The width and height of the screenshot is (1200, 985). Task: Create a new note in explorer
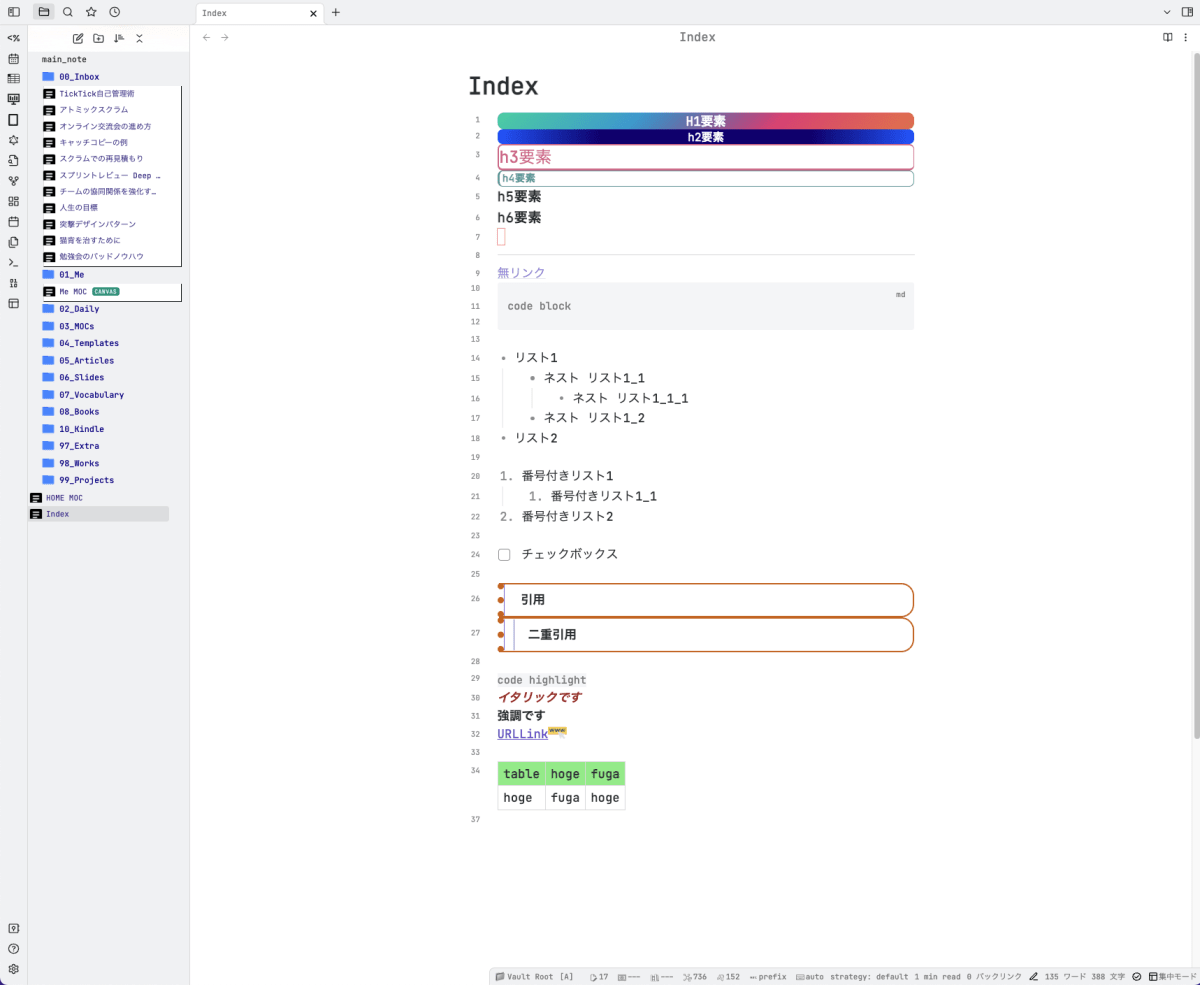78,38
